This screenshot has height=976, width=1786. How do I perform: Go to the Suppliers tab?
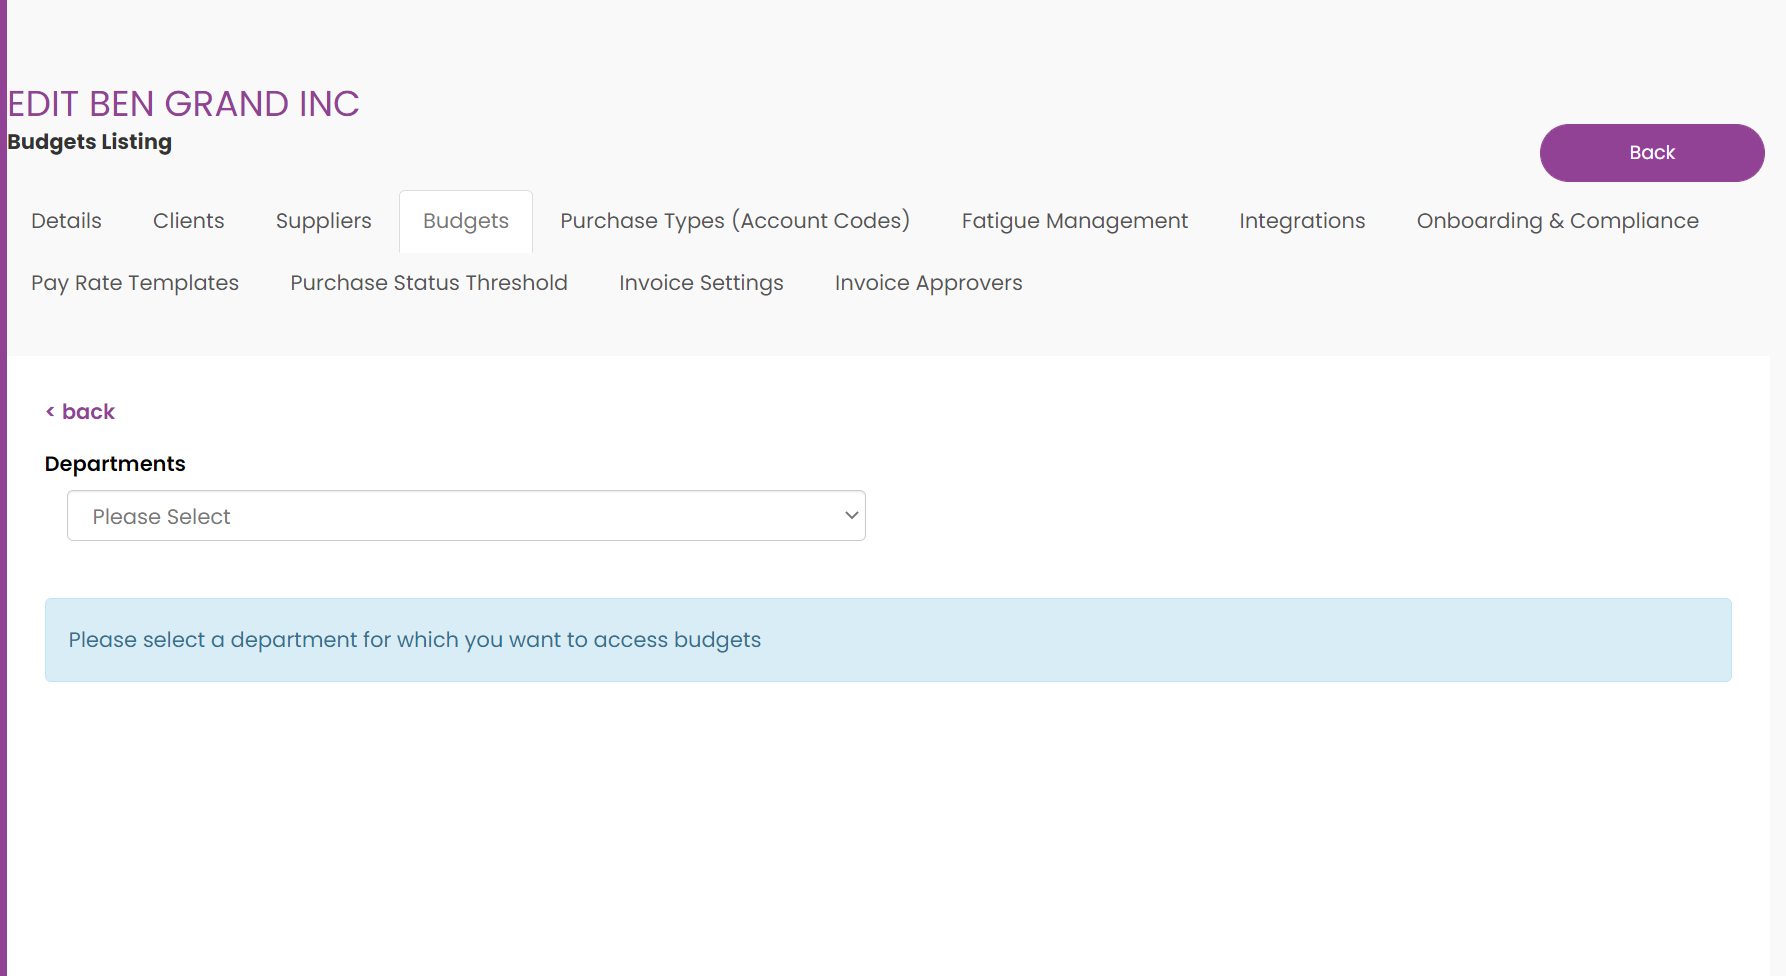click(x=323, y=221)
